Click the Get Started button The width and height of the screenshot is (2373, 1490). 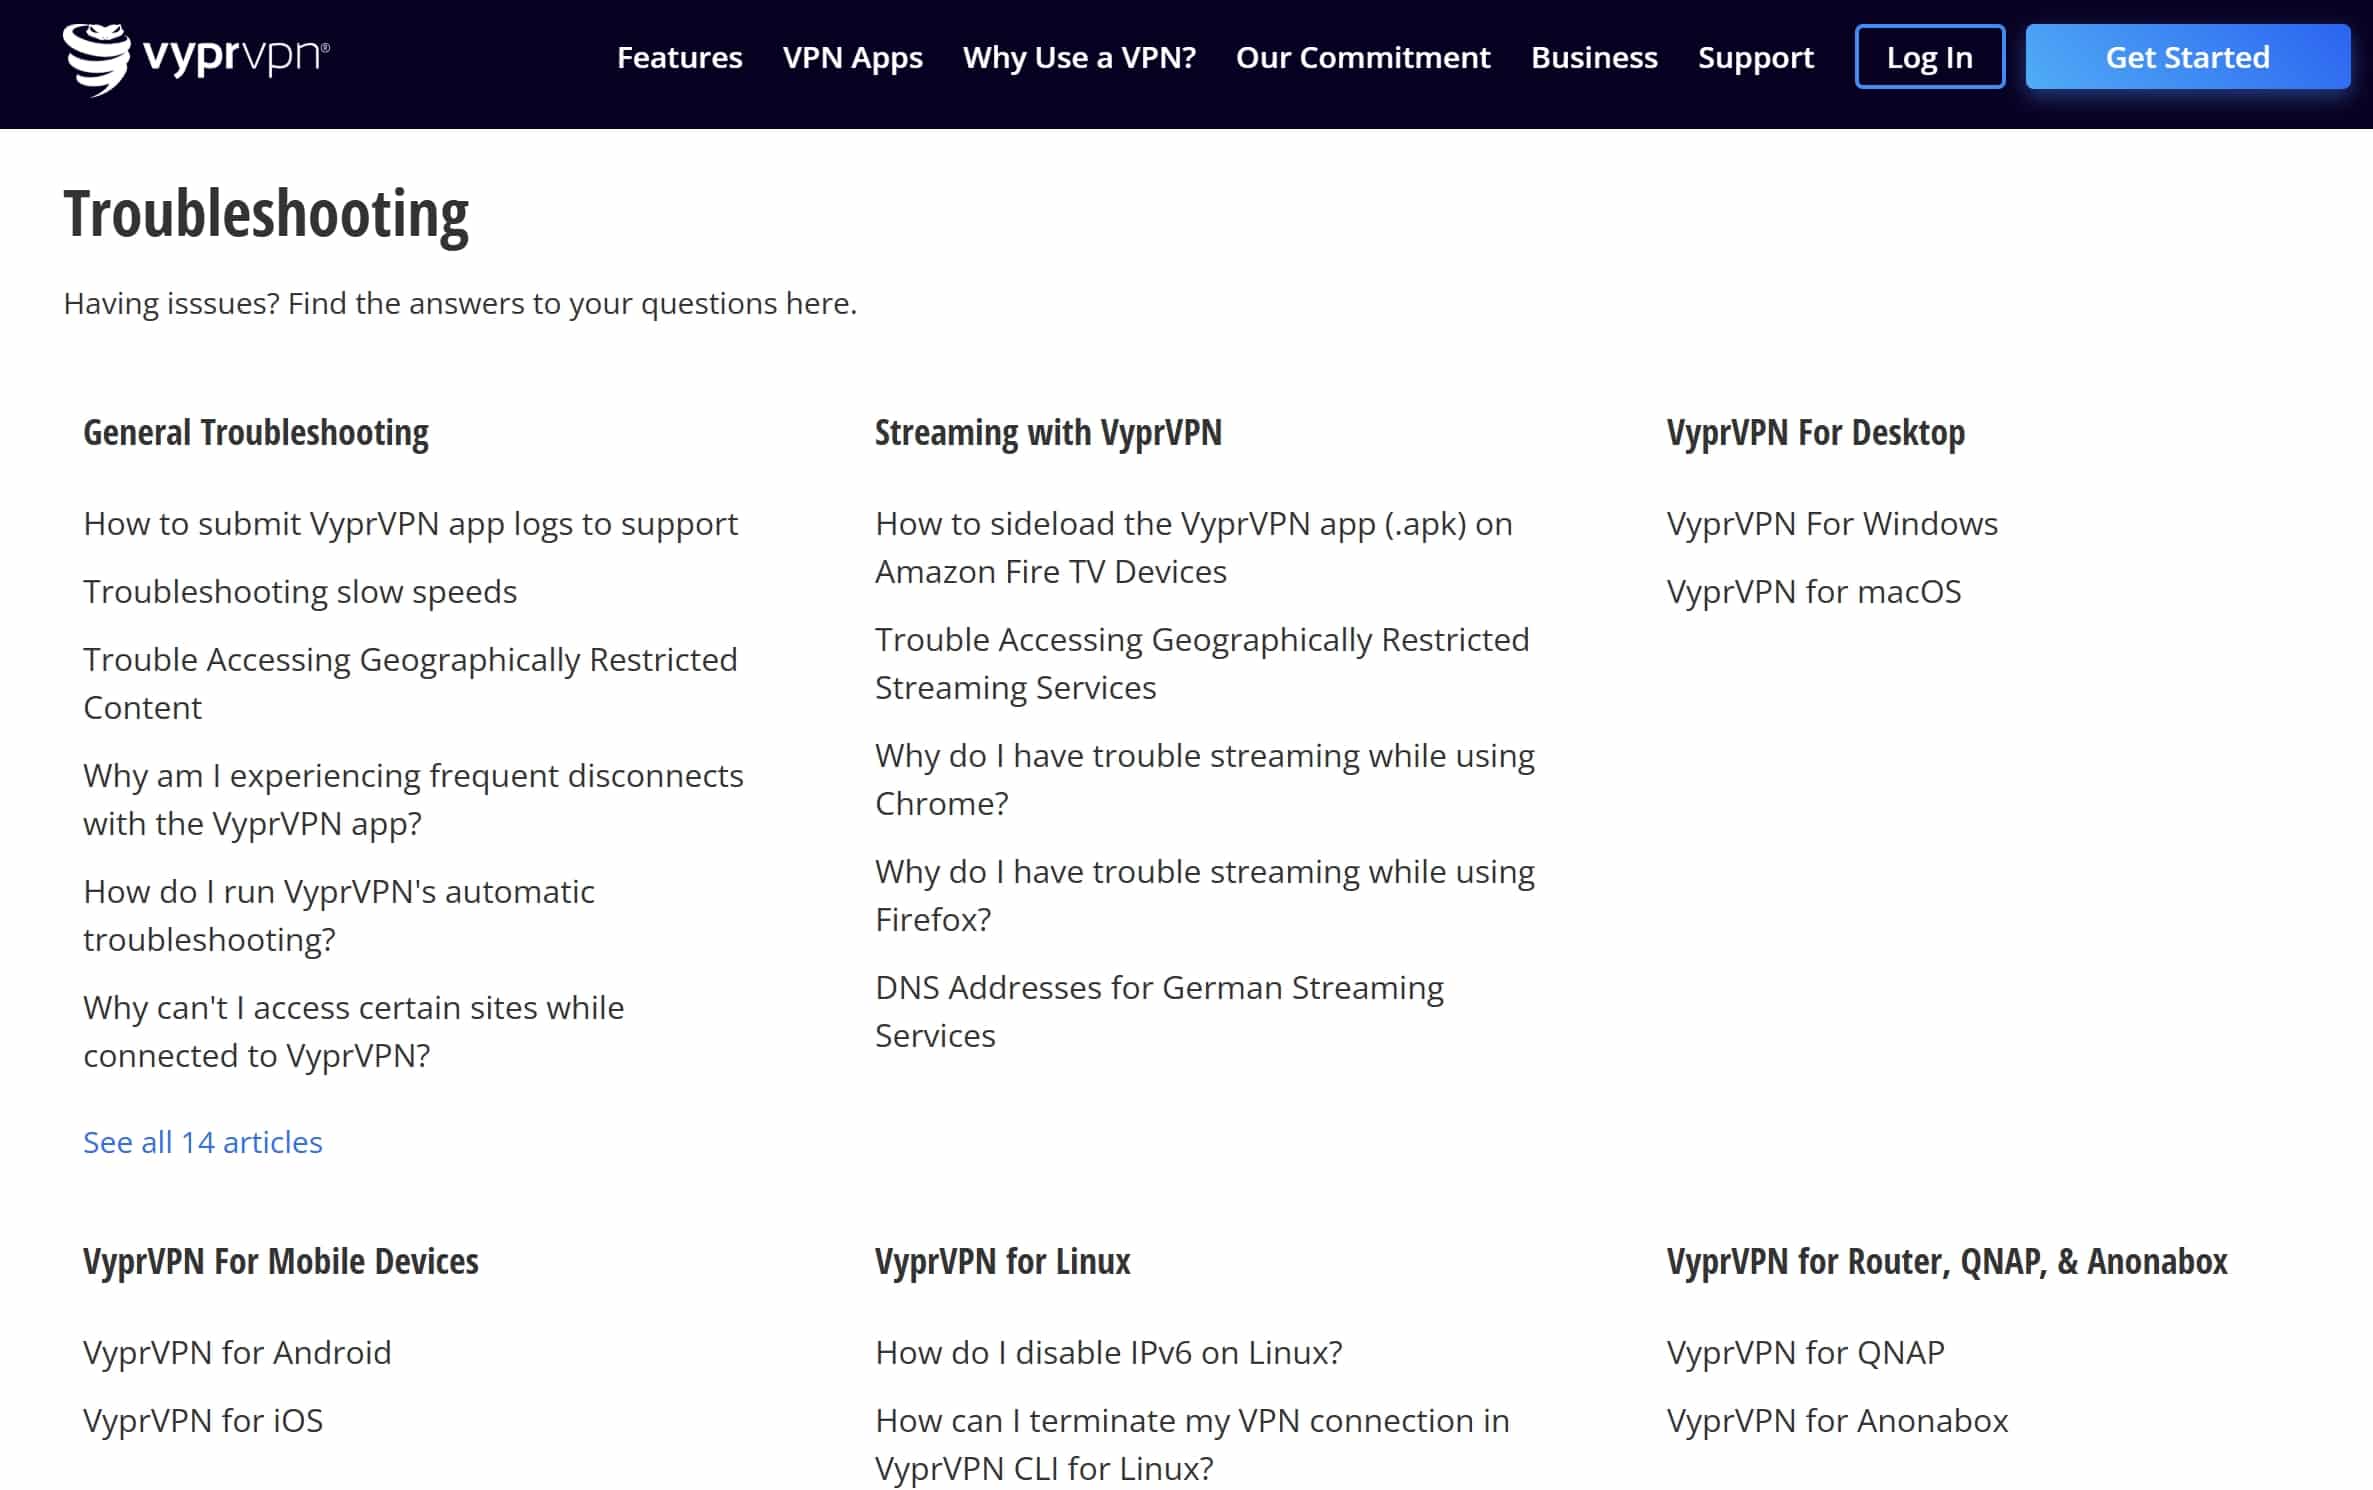[2187, 57]
